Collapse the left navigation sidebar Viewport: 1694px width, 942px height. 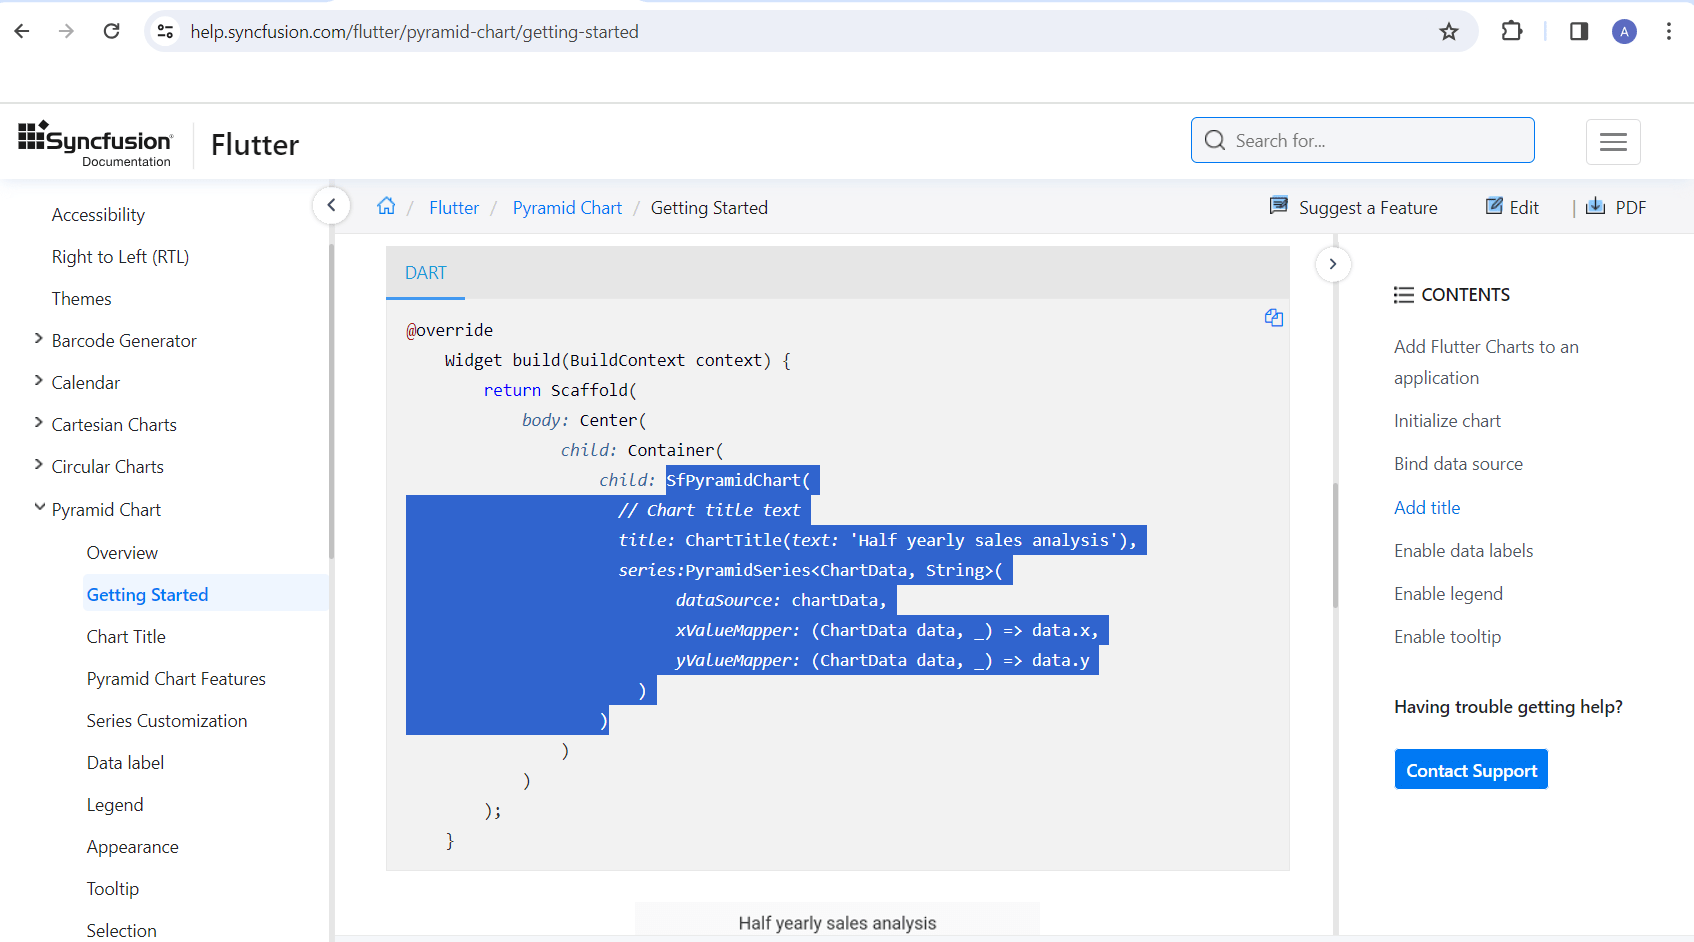coord(331,206)
